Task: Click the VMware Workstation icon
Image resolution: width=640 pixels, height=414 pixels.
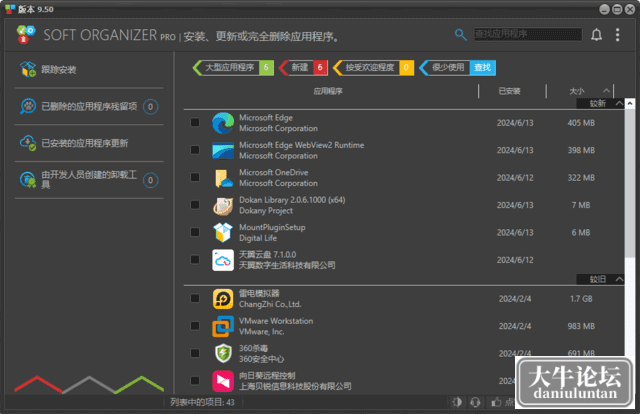Action: 223,326
